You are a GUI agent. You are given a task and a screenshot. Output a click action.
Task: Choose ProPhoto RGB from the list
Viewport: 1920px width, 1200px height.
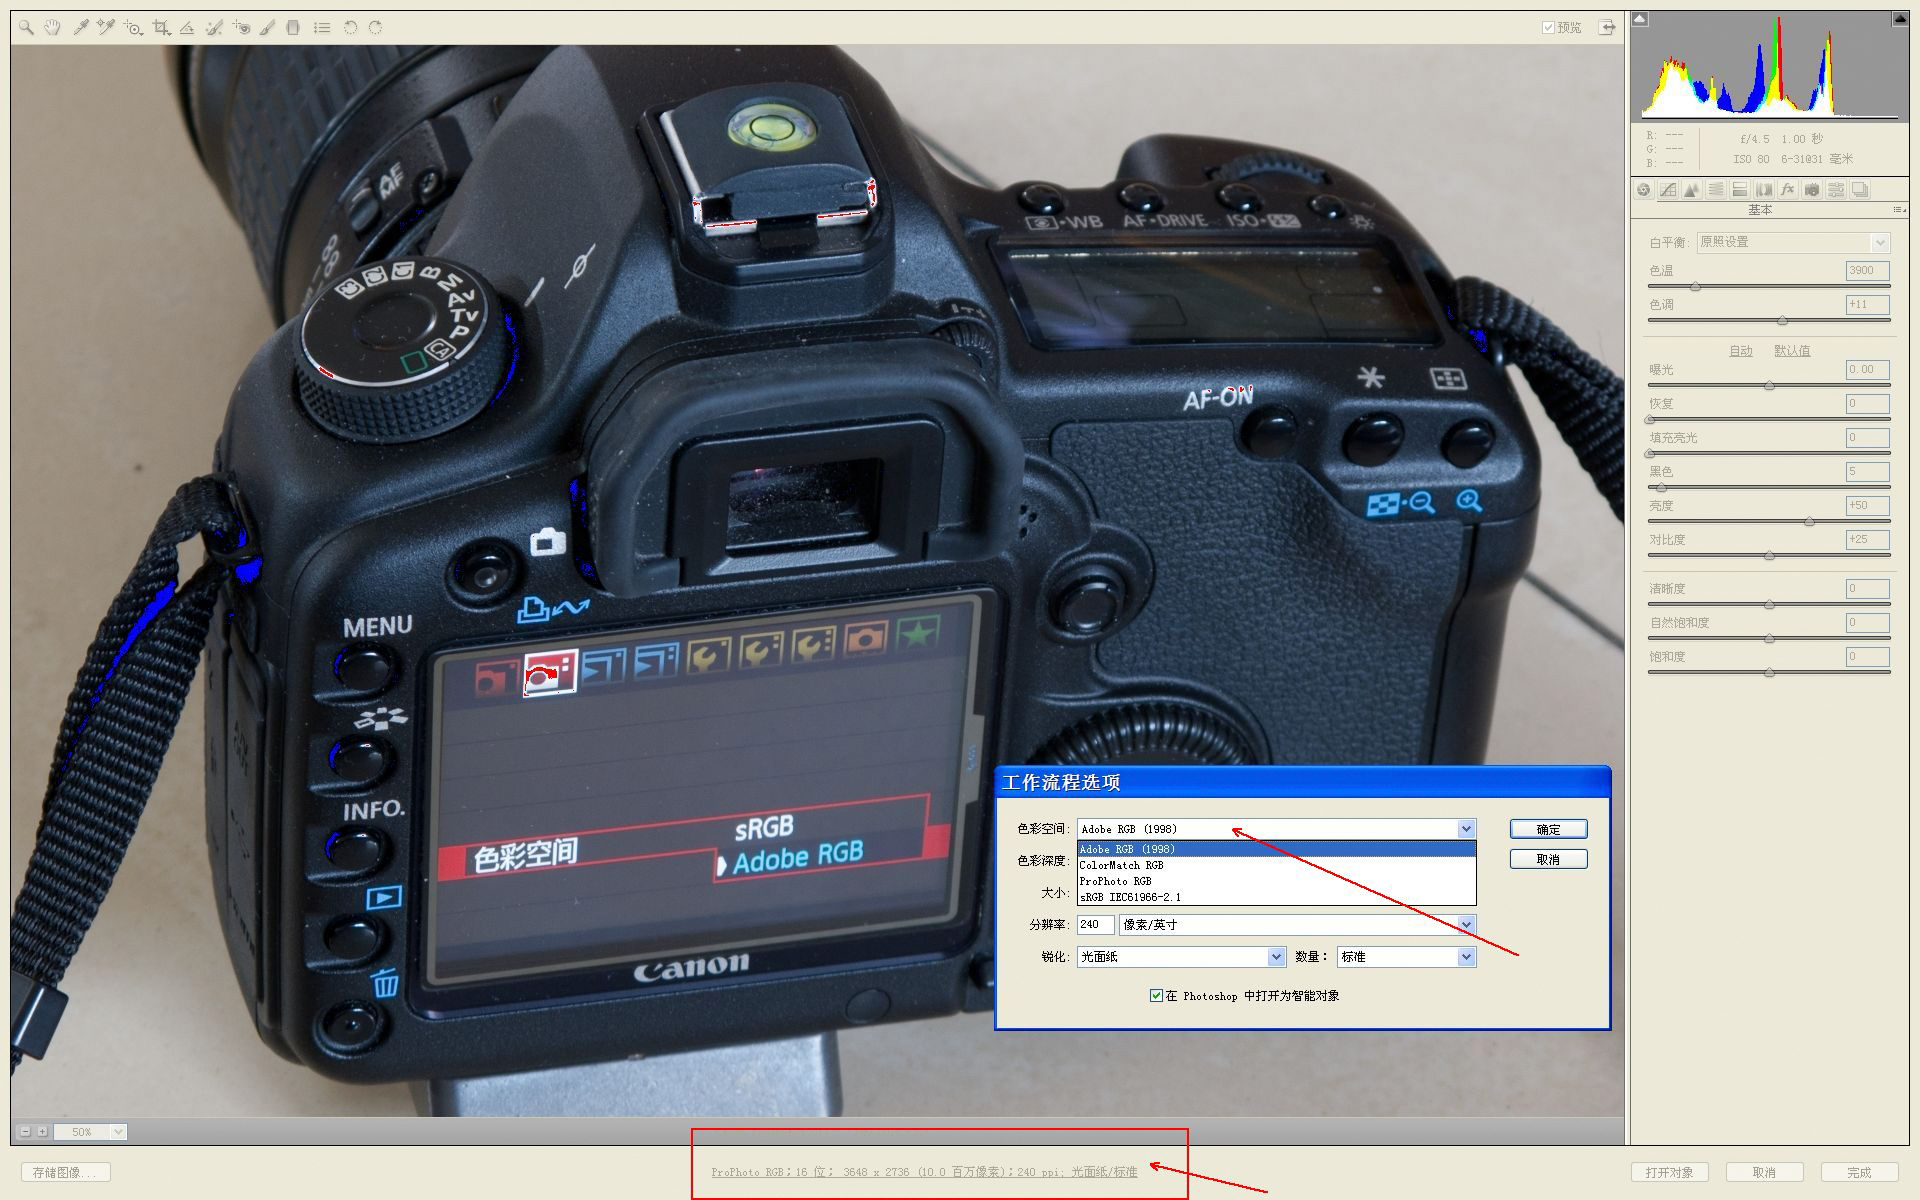click(1276, 881)
